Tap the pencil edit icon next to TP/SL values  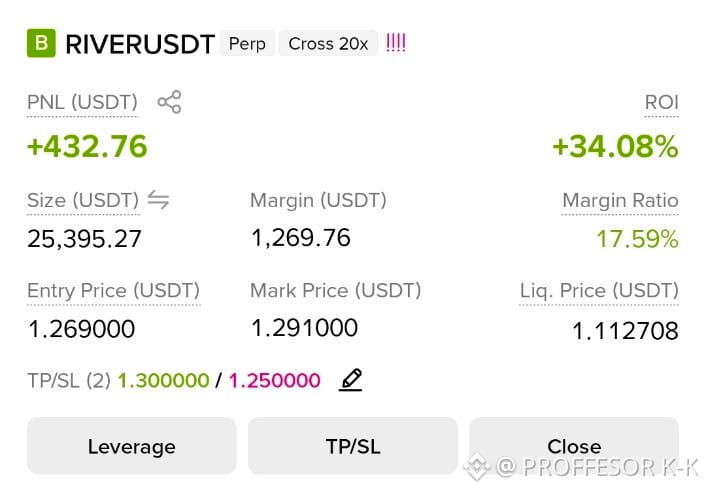(350, 379)
